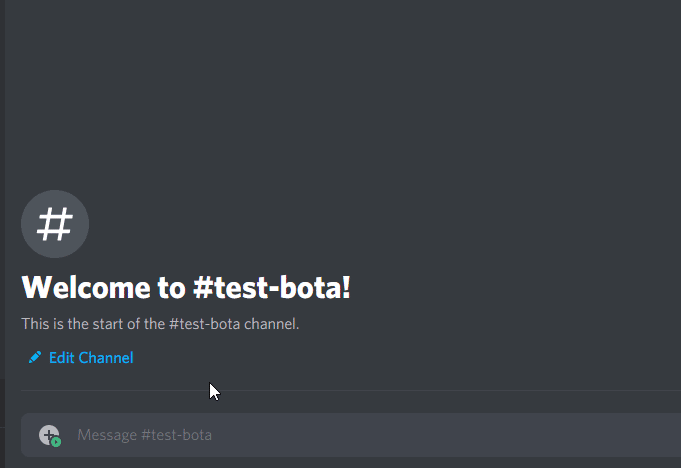Click the green badge on the attach icon
The height and width of the screenshot is (468, 681).
coord(56,441)
